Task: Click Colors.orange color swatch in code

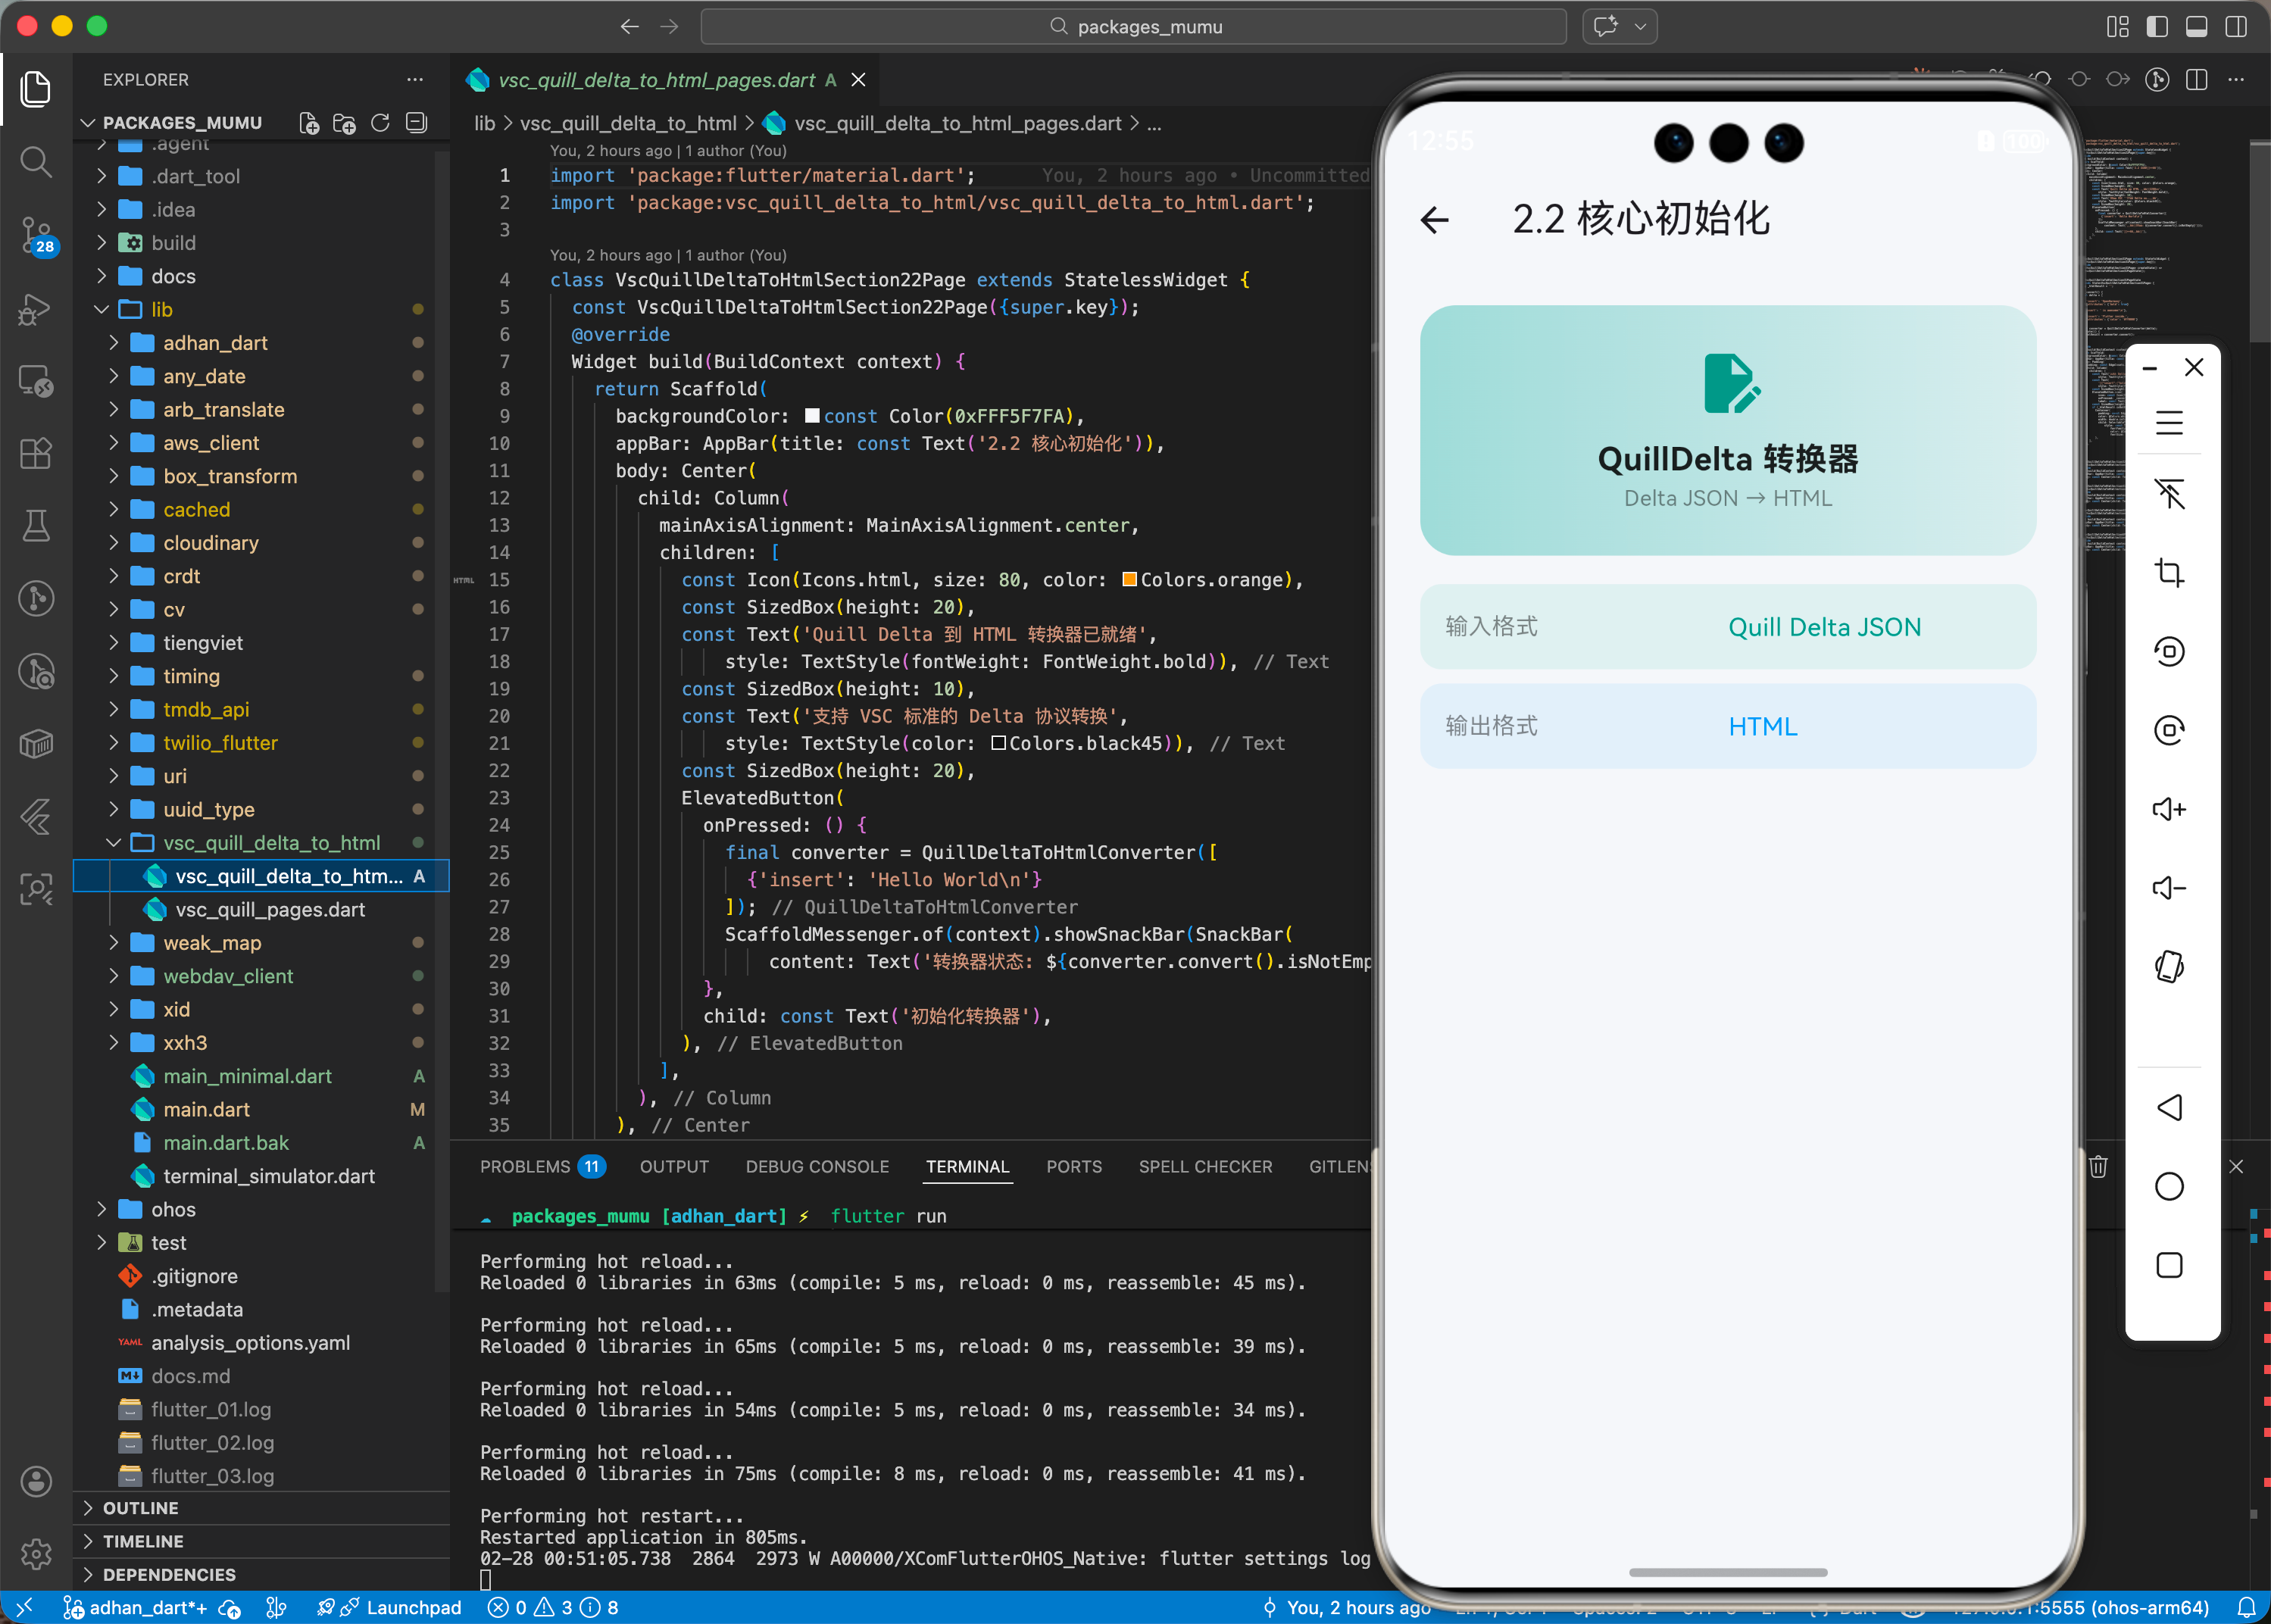Action: [x=1129, y=580]
